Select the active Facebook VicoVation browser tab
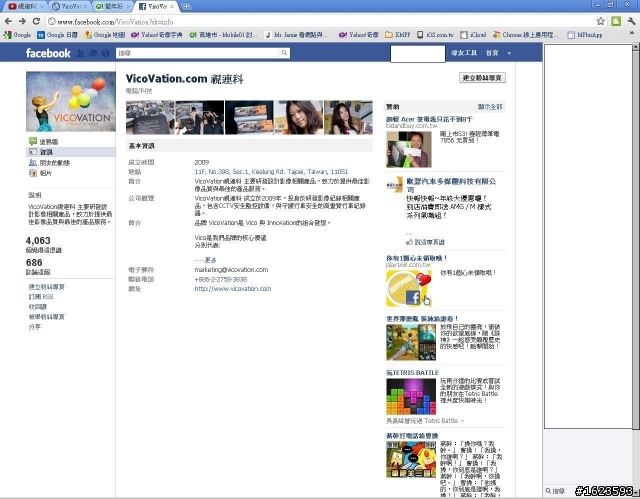This screenshot has width=640, height=499. coord(156,7)
